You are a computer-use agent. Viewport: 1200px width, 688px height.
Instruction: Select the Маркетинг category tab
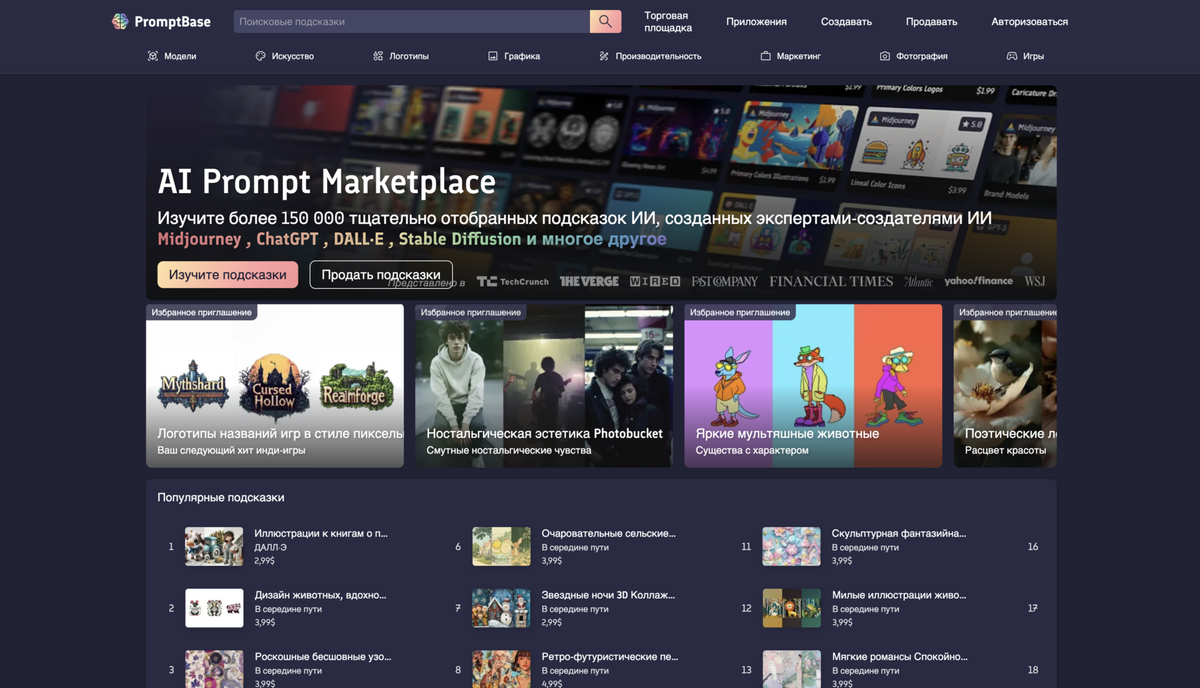790,56
